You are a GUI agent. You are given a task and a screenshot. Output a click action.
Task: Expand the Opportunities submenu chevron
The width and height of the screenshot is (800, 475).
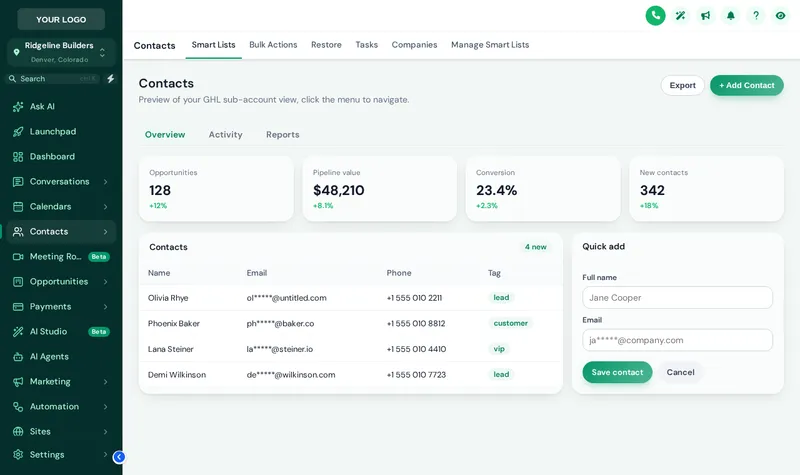coord(106,282)
